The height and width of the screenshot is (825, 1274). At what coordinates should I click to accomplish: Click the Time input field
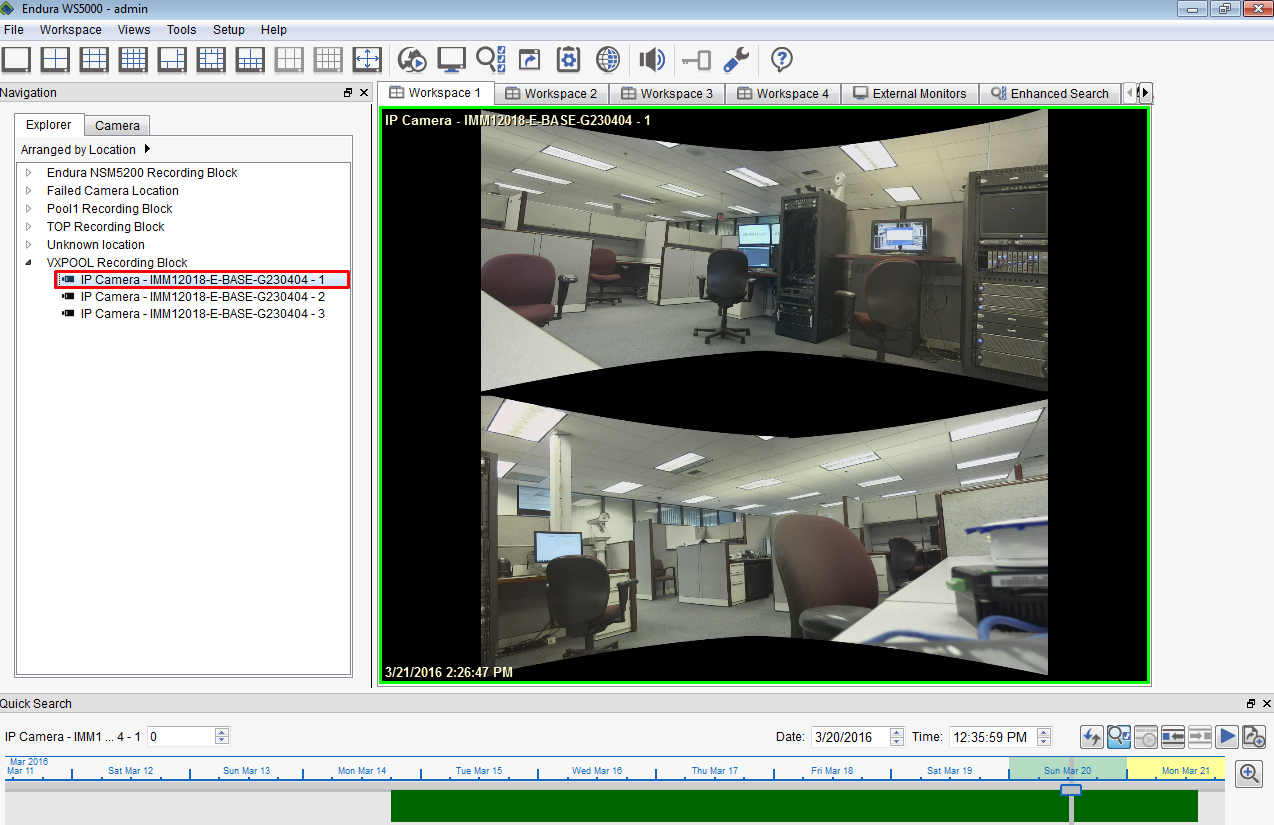tap(991, 737)
